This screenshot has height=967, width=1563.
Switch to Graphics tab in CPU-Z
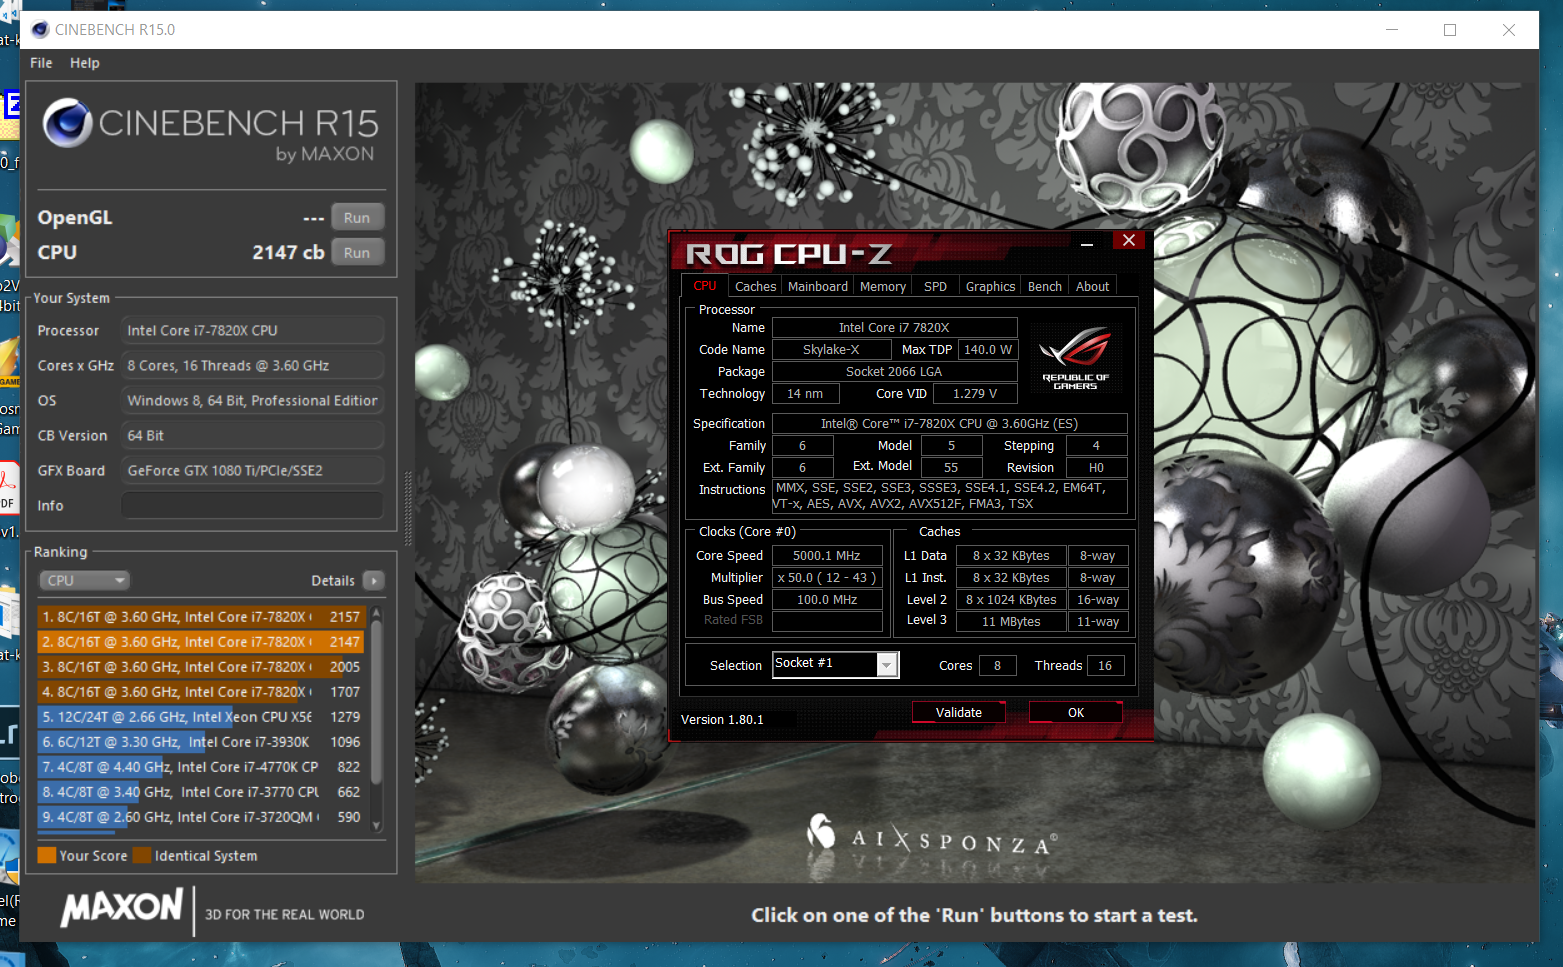[990, 287]
